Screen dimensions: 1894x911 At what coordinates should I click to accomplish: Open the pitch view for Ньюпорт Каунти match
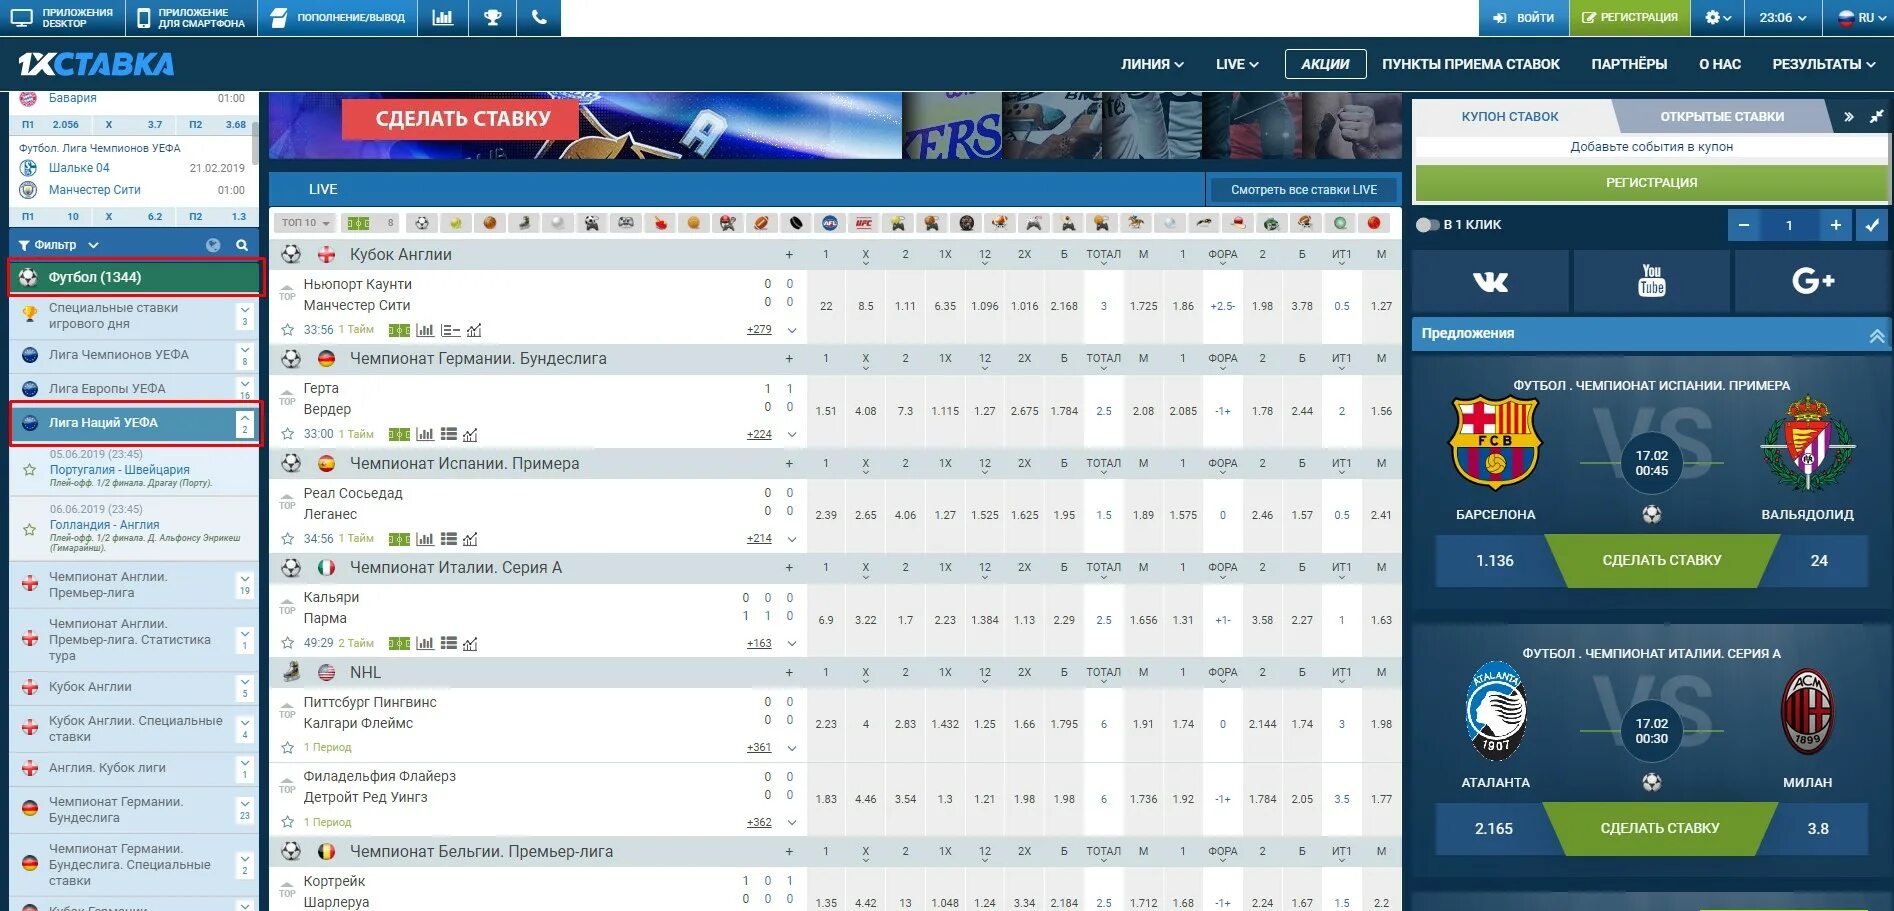point(399,330)
